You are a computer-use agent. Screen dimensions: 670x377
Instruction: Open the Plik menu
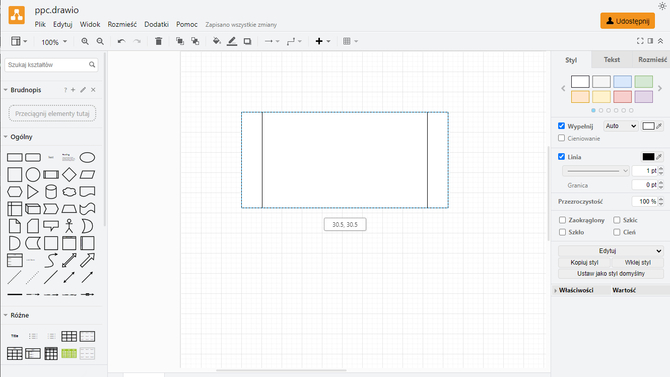tap(40, 24)
